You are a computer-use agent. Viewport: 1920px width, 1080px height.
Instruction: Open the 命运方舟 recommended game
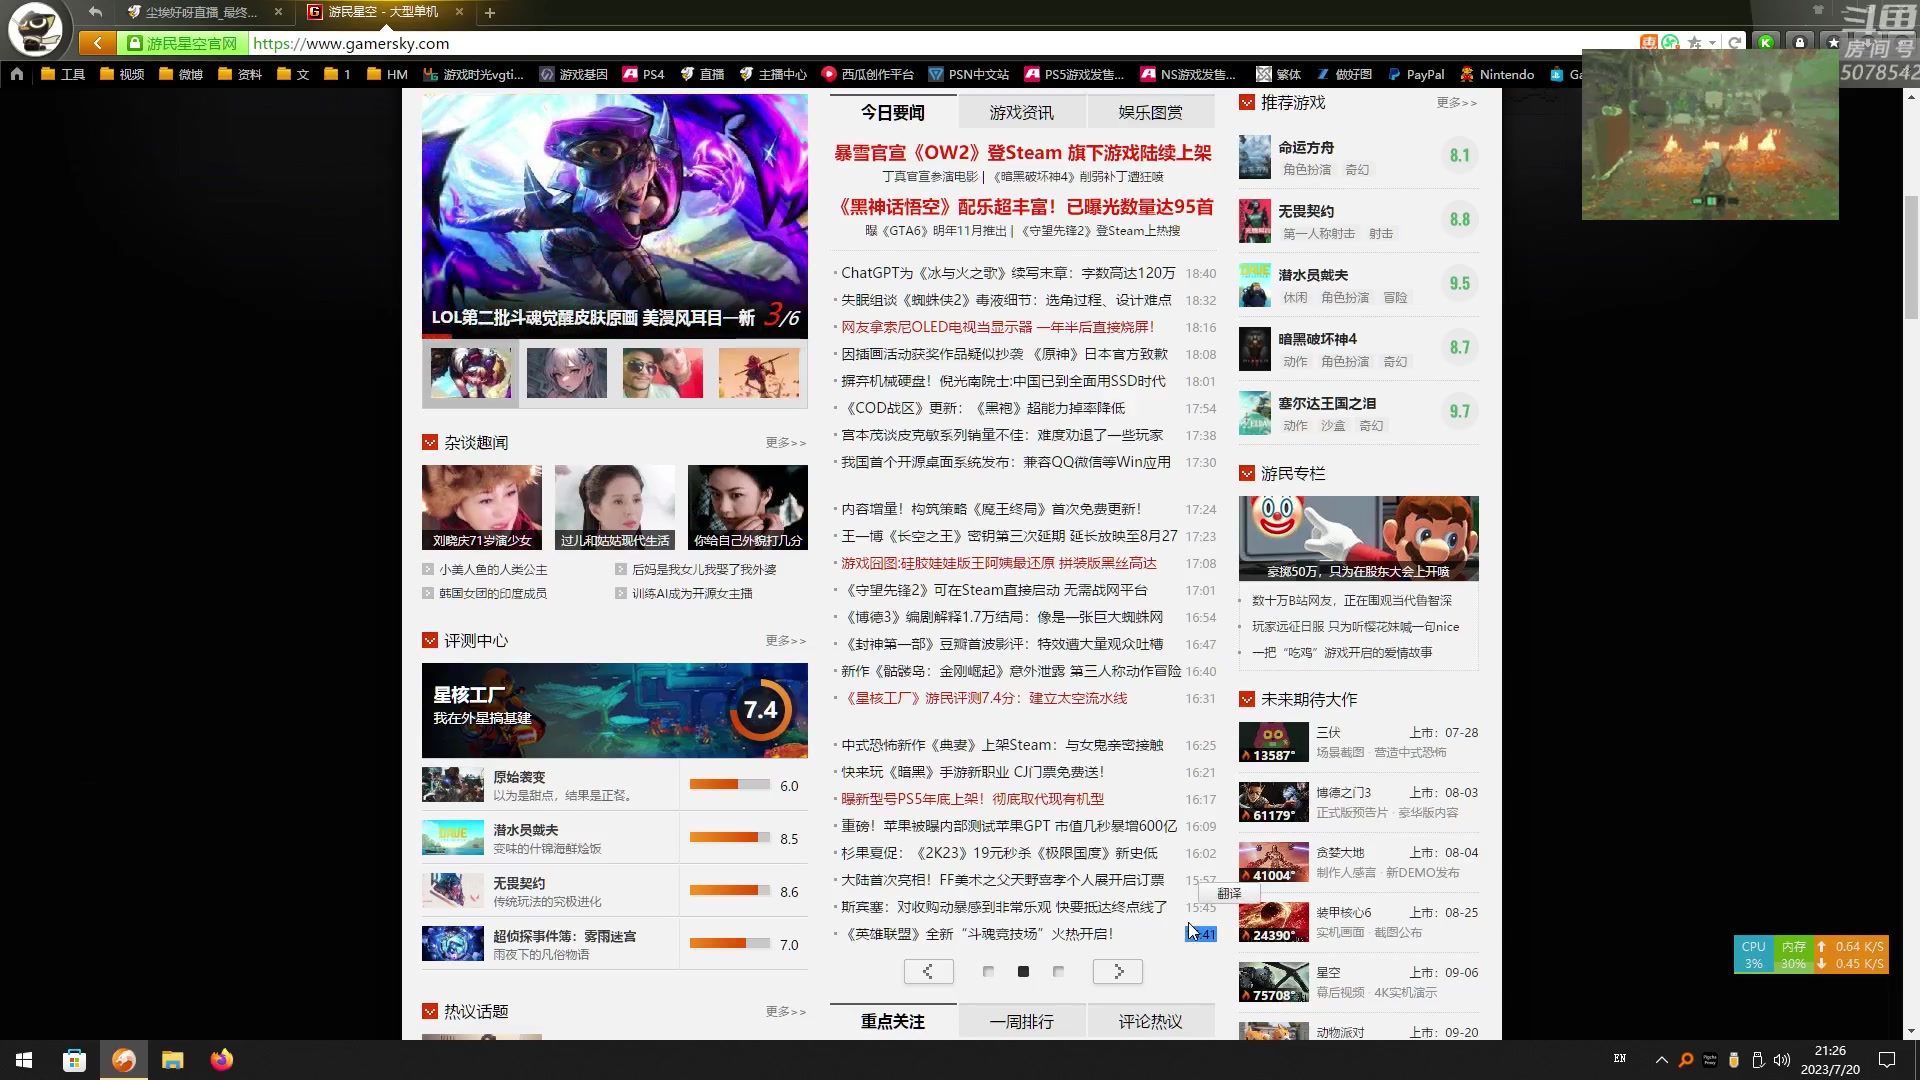coord(1358,156)
